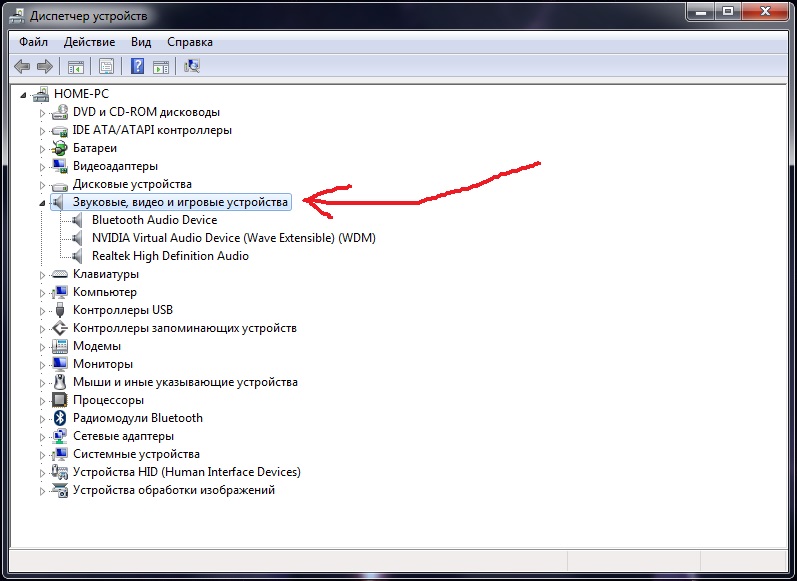Maximize the Диспетчер устройств window

click(728, 11)
